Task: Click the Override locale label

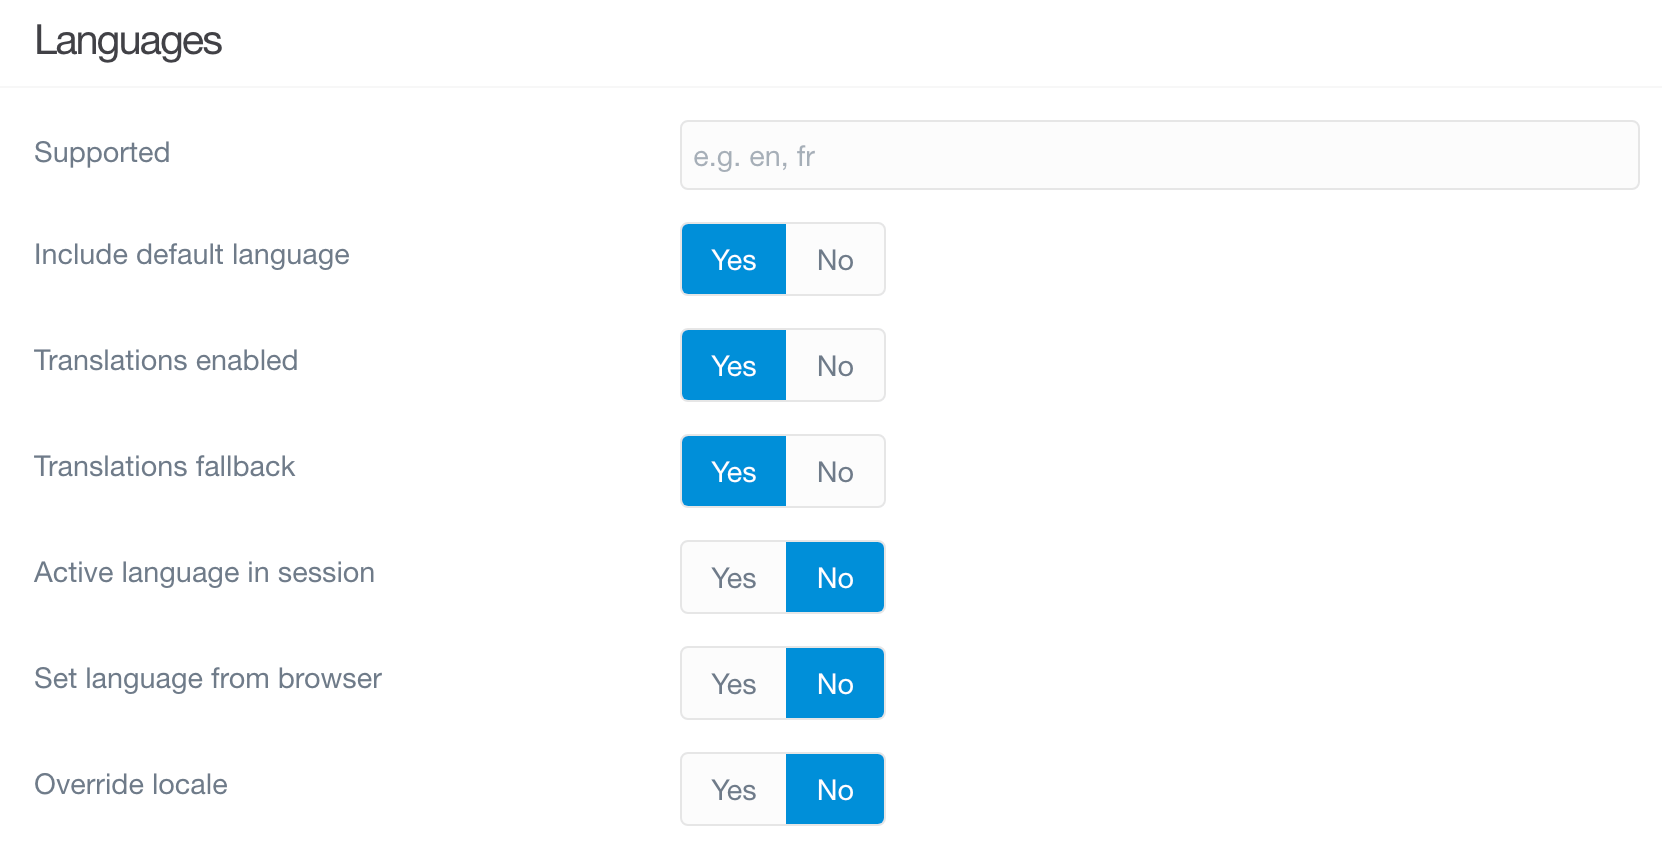Action: coord(130,785)
